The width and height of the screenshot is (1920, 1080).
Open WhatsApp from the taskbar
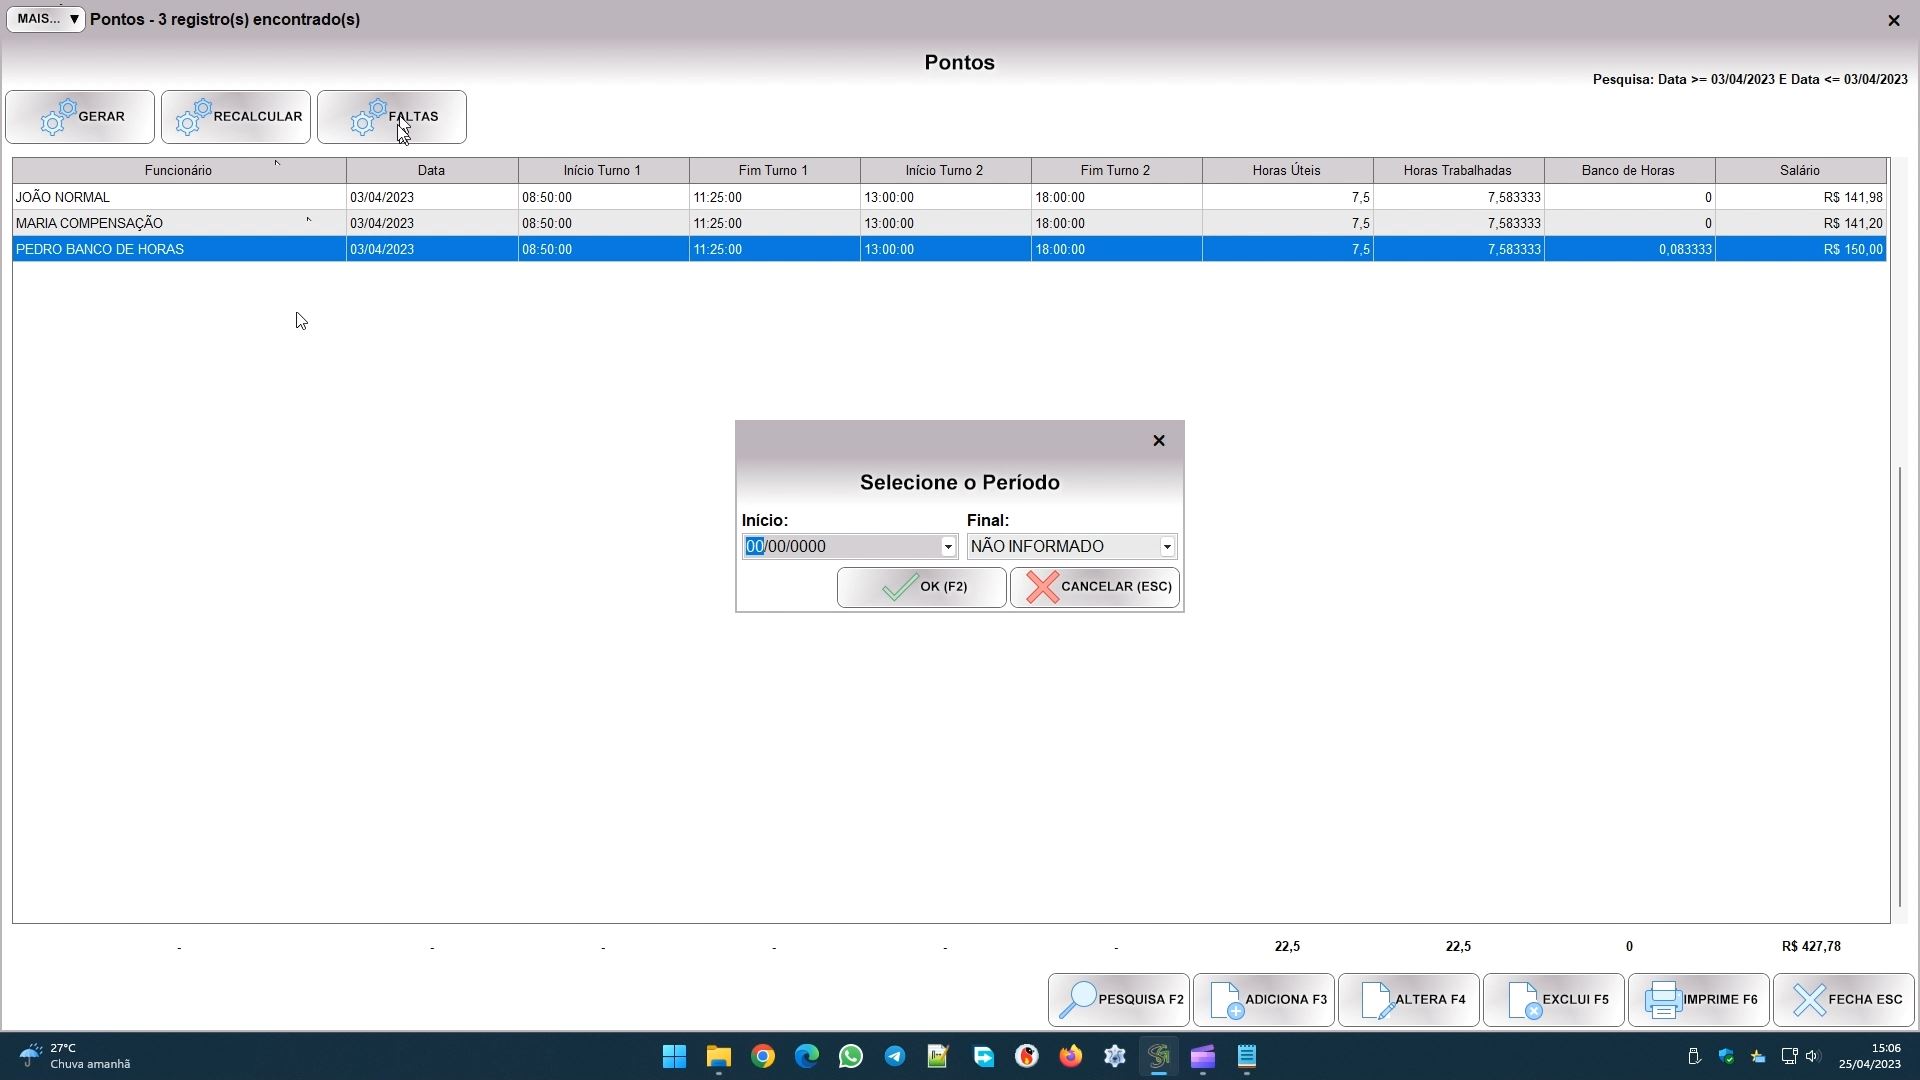[x=851, y=1056]
